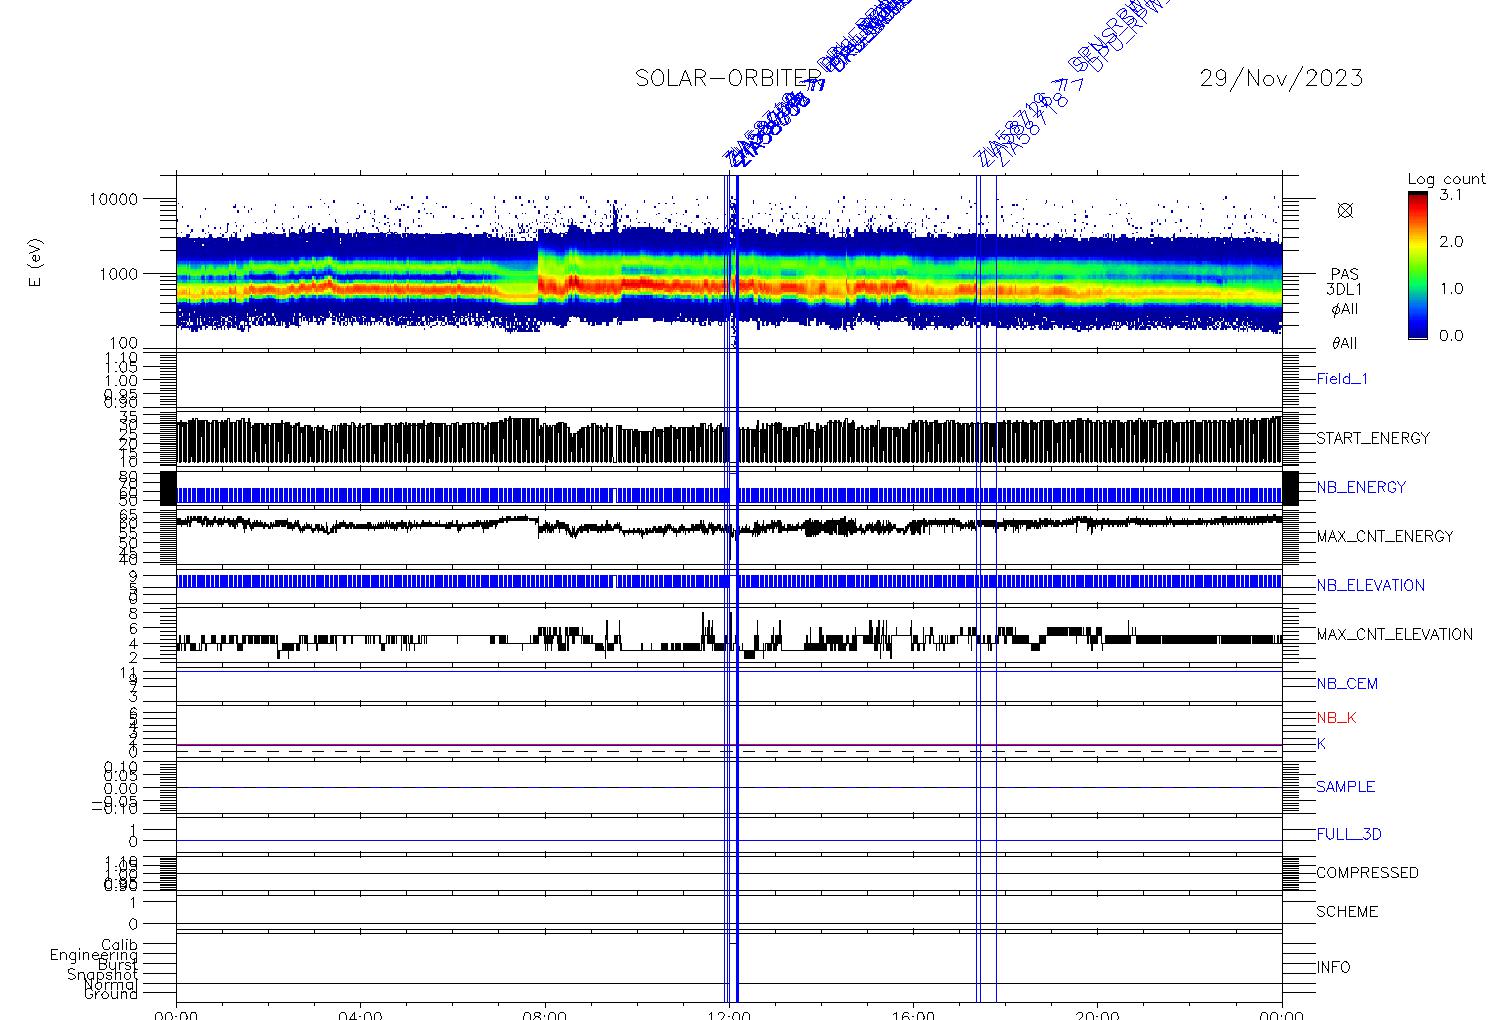Click the 10000 energy axis tick label
Viewport: 1512px width, 1020px height.
click(113, 199)
